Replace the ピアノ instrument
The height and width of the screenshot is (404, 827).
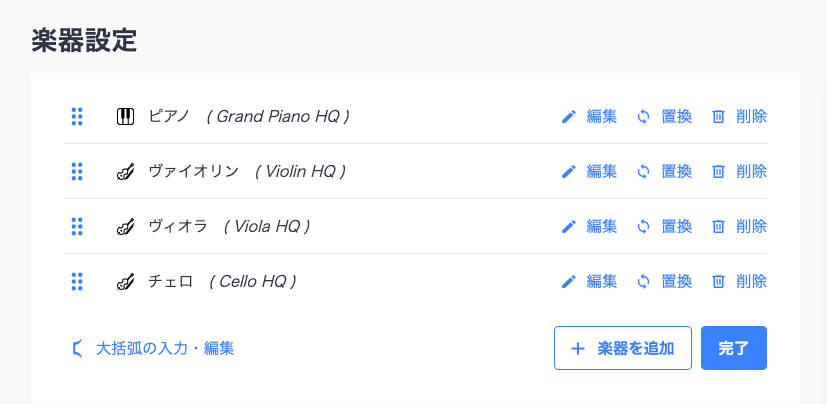pos(665,116)
